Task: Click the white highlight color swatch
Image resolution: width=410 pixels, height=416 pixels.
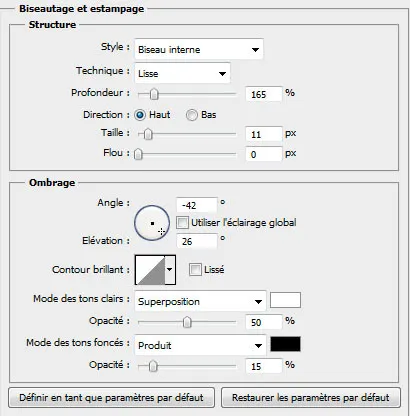Action: 285,300
